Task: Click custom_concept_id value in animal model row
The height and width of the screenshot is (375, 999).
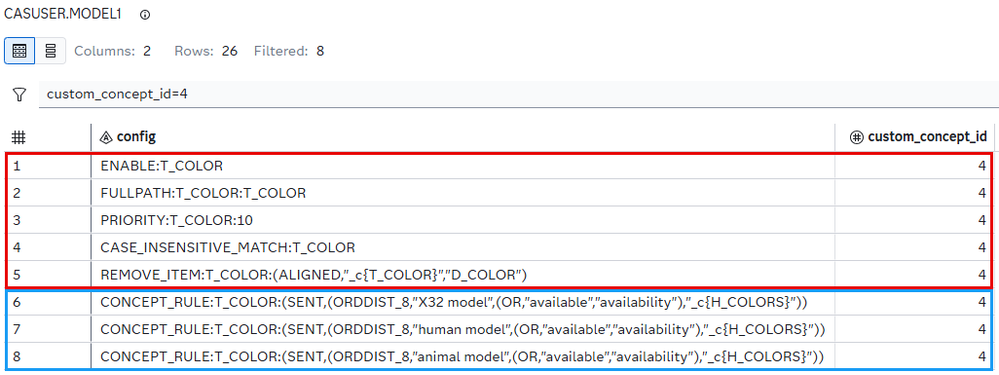Action: (x=914, y=357)
